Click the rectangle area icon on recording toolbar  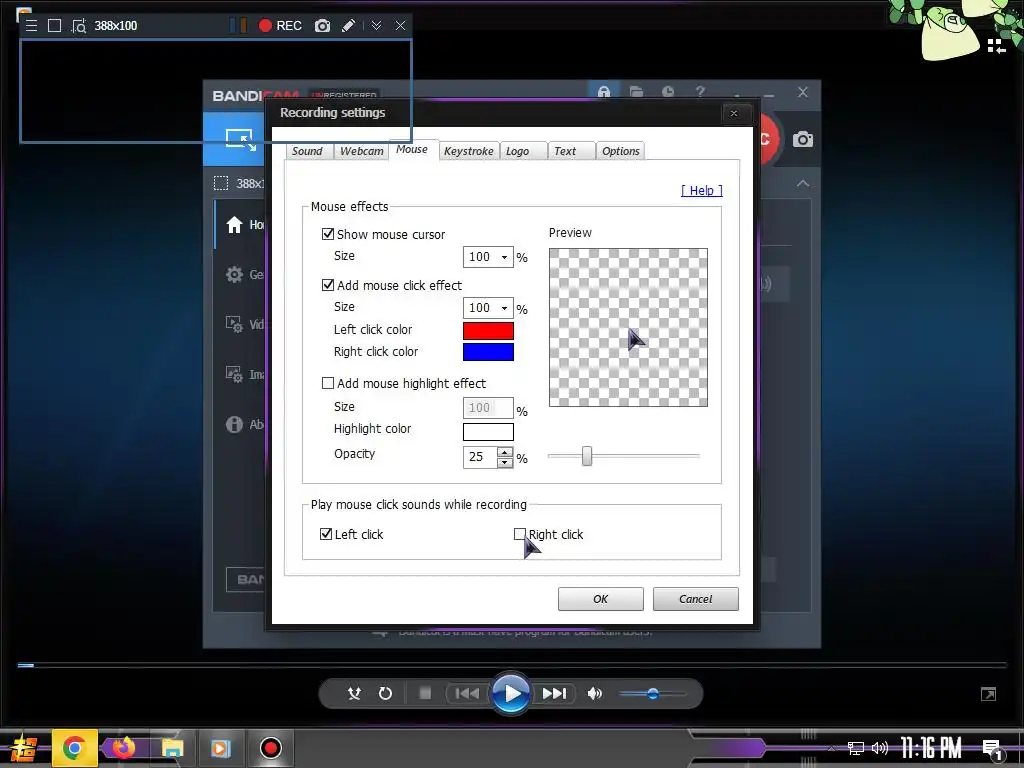tap(55, 25)
